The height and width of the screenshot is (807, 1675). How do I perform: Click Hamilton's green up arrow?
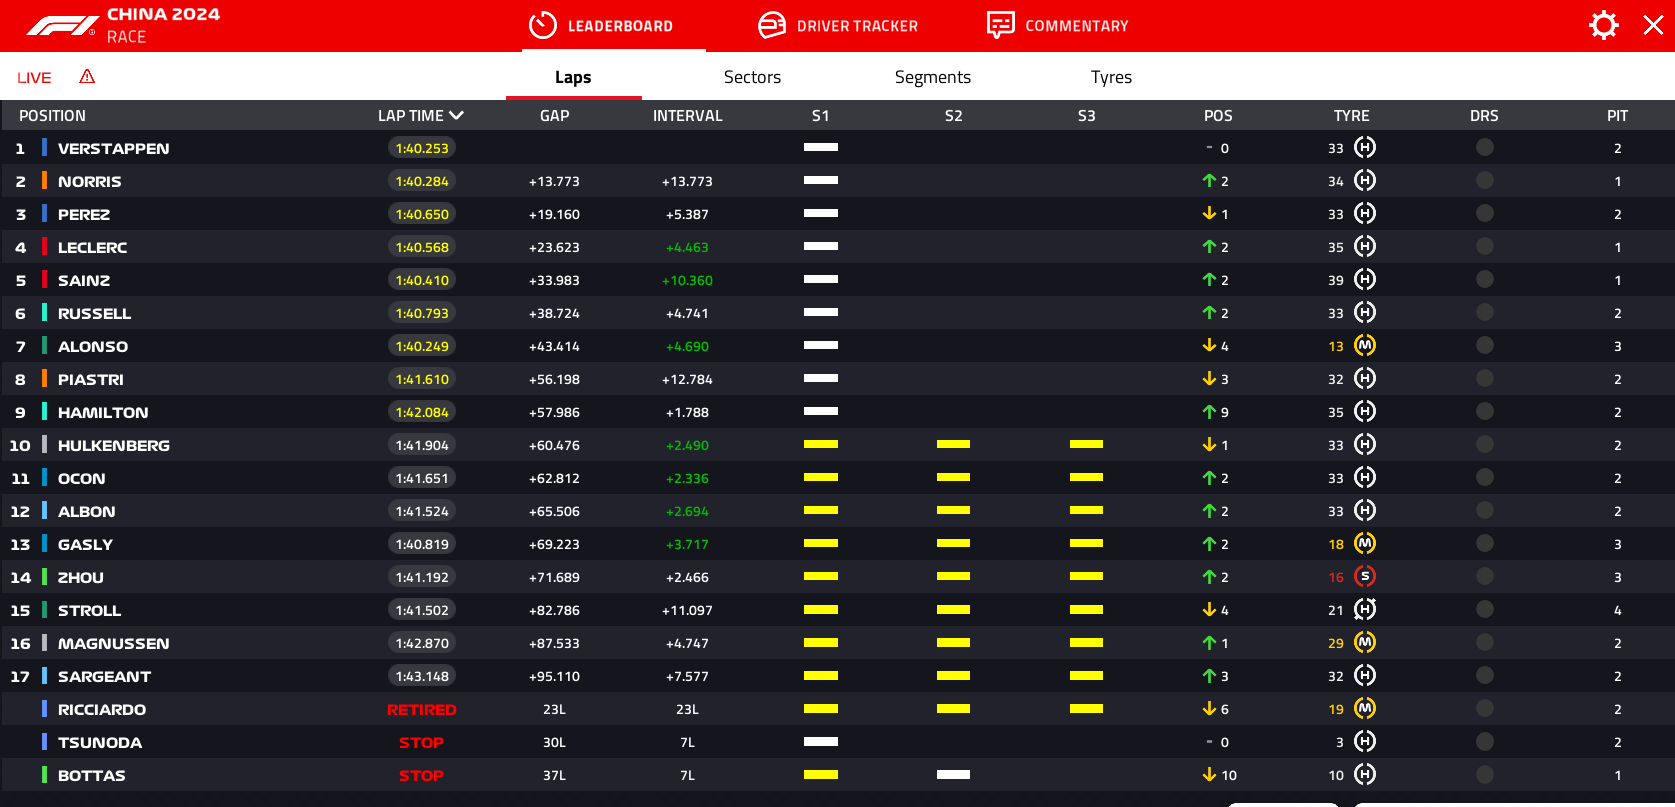tap(1209, 412)
